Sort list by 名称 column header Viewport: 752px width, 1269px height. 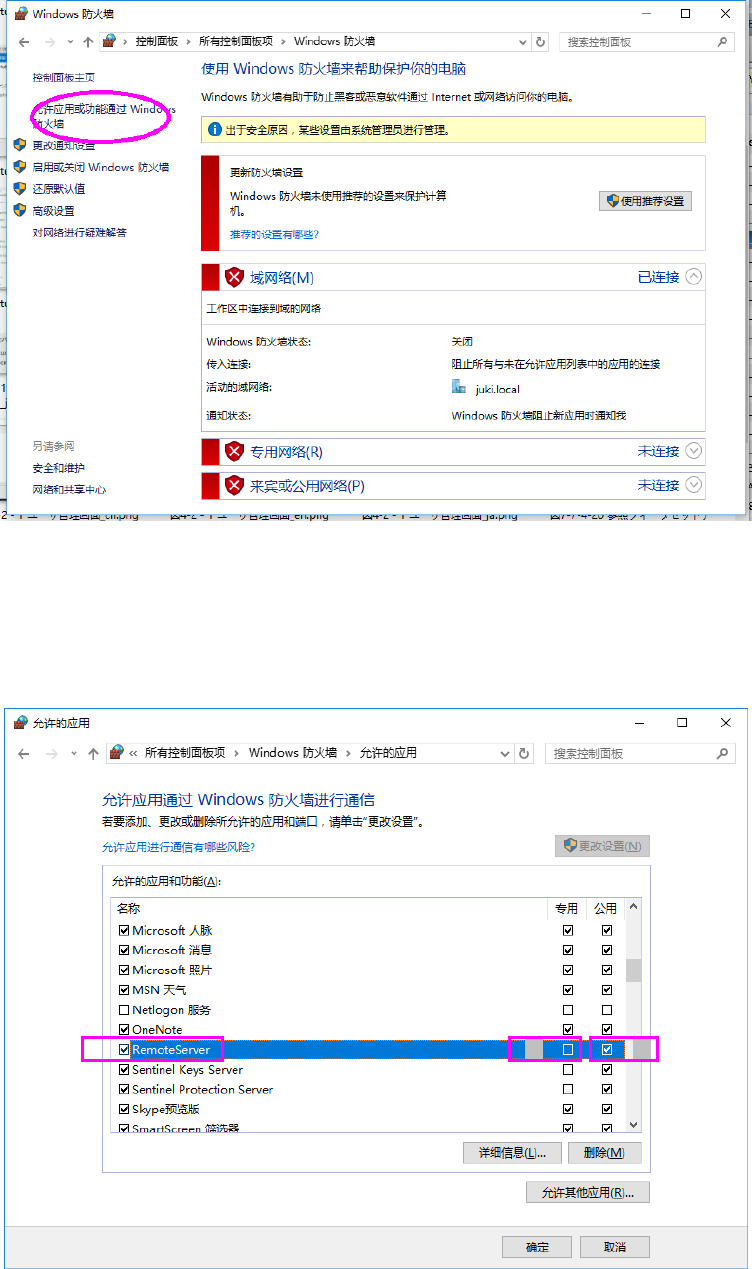pyautogui.click(x=129, y=909)
